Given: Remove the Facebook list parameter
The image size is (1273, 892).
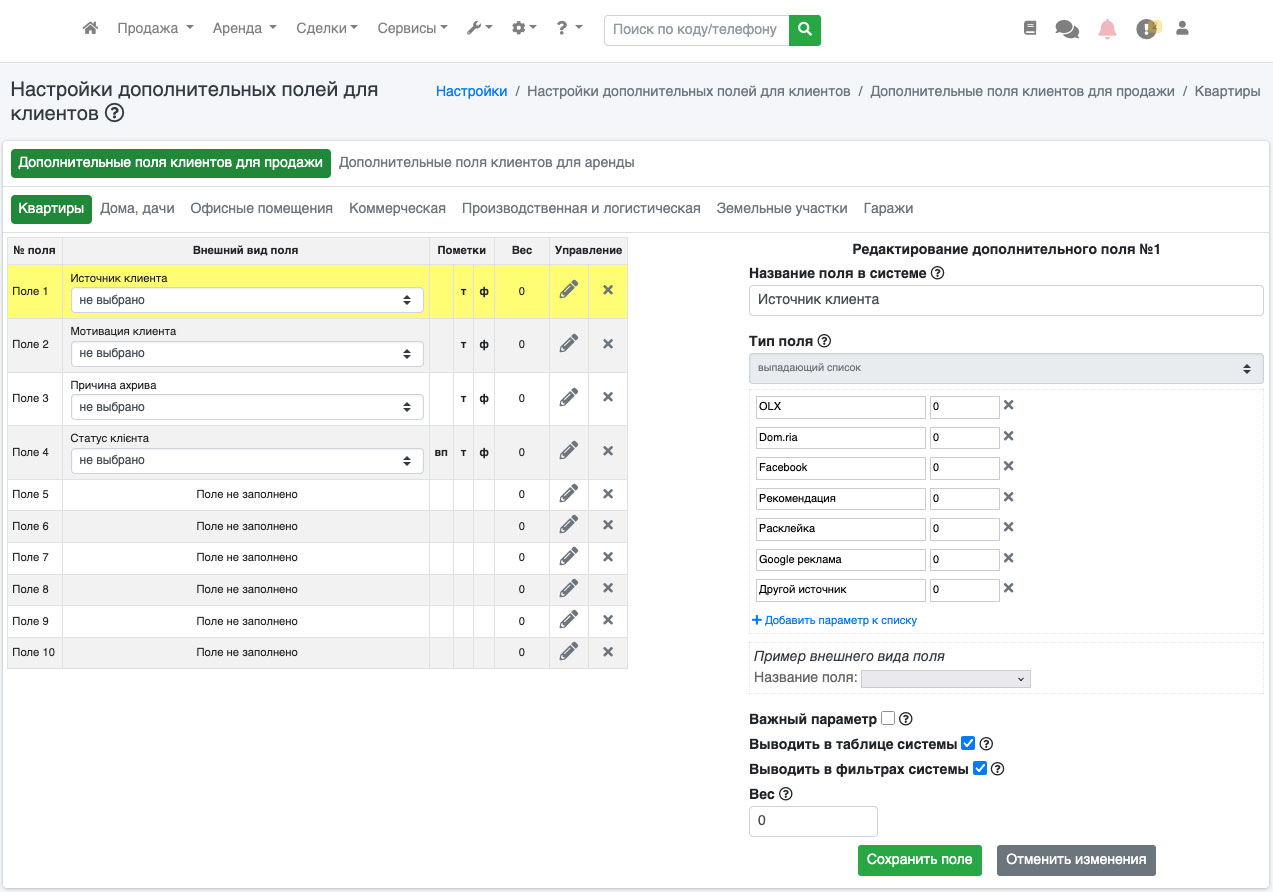Looking at the screenshot, I should [x=1008, y=466].
